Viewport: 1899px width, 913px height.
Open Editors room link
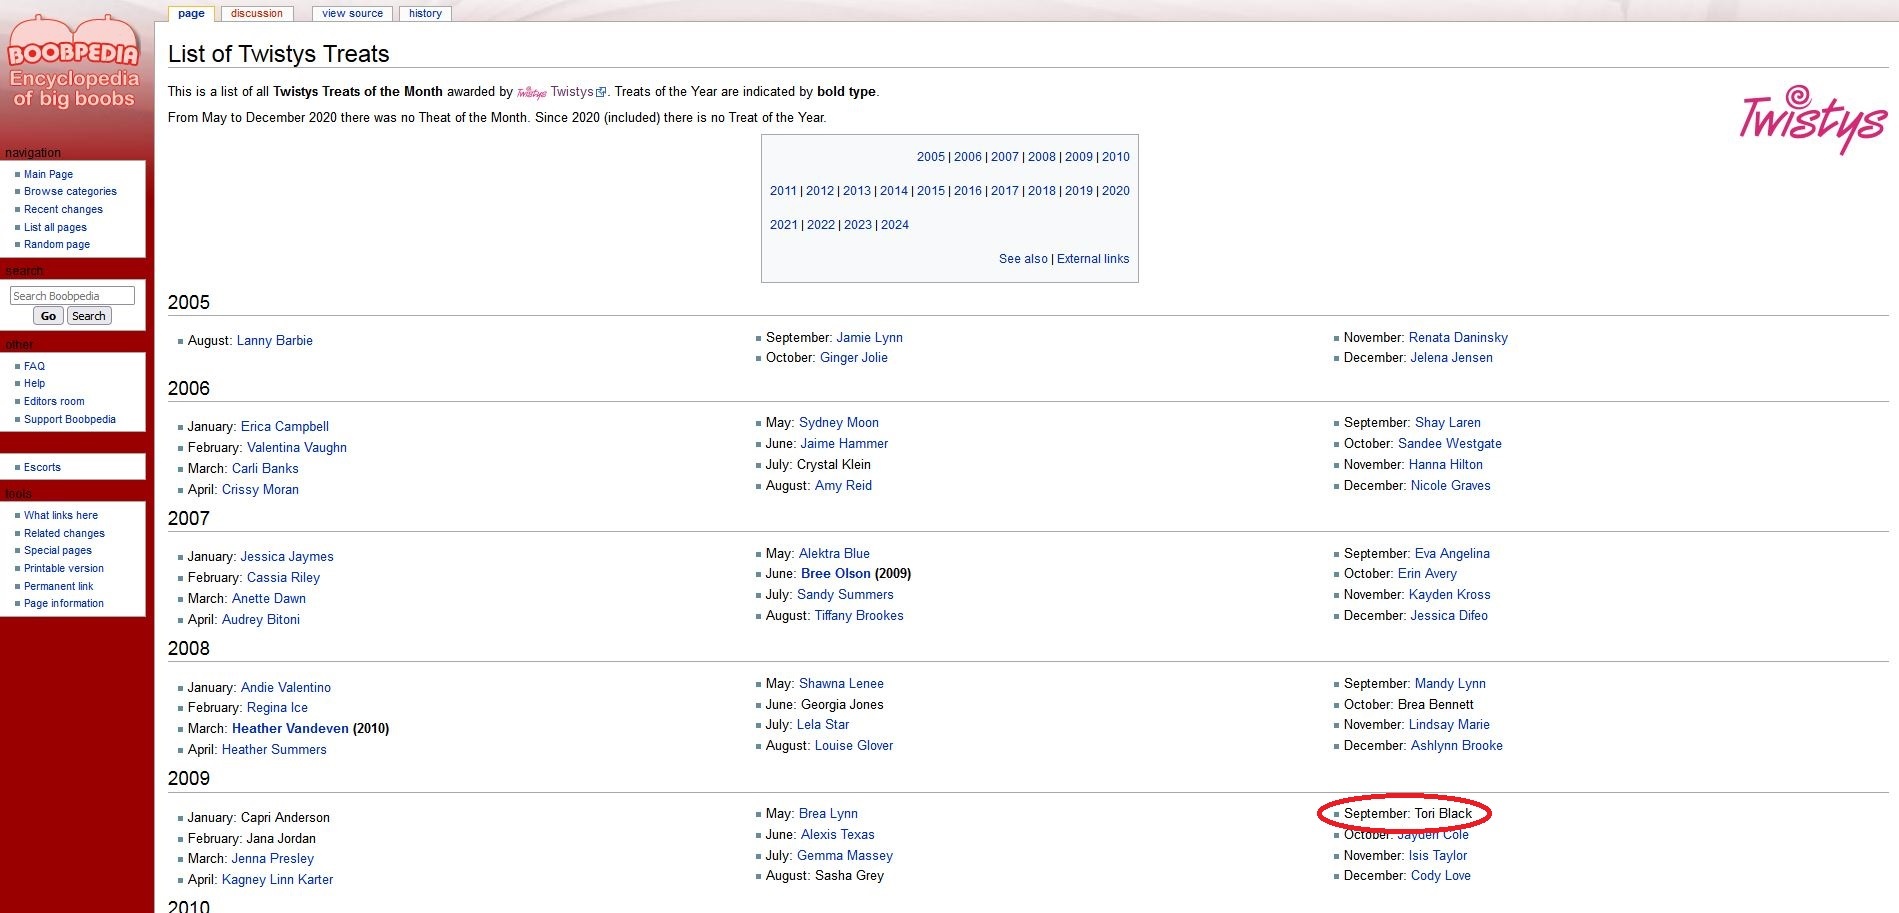click(x=54, y=401)
